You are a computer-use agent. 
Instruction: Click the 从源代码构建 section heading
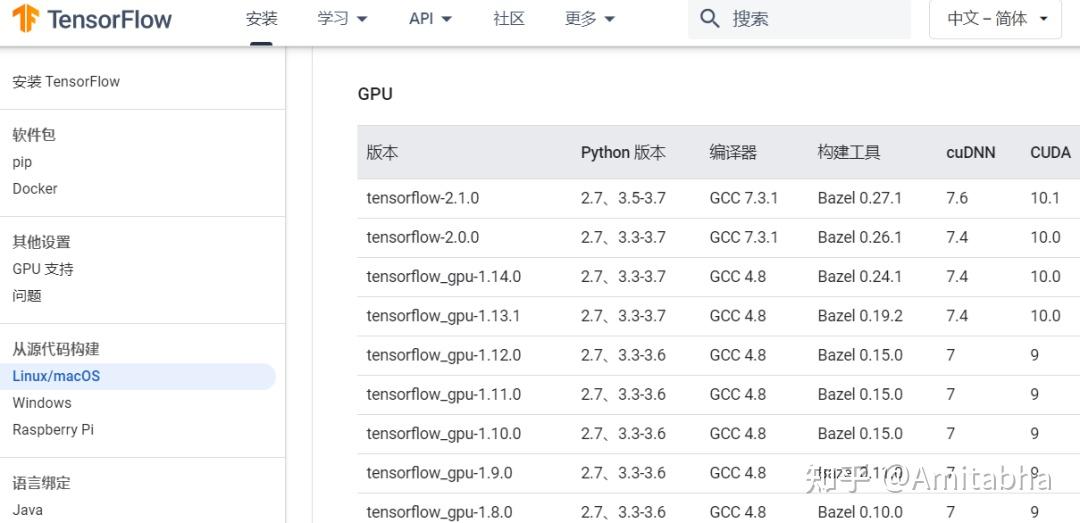tap(56, 349)
